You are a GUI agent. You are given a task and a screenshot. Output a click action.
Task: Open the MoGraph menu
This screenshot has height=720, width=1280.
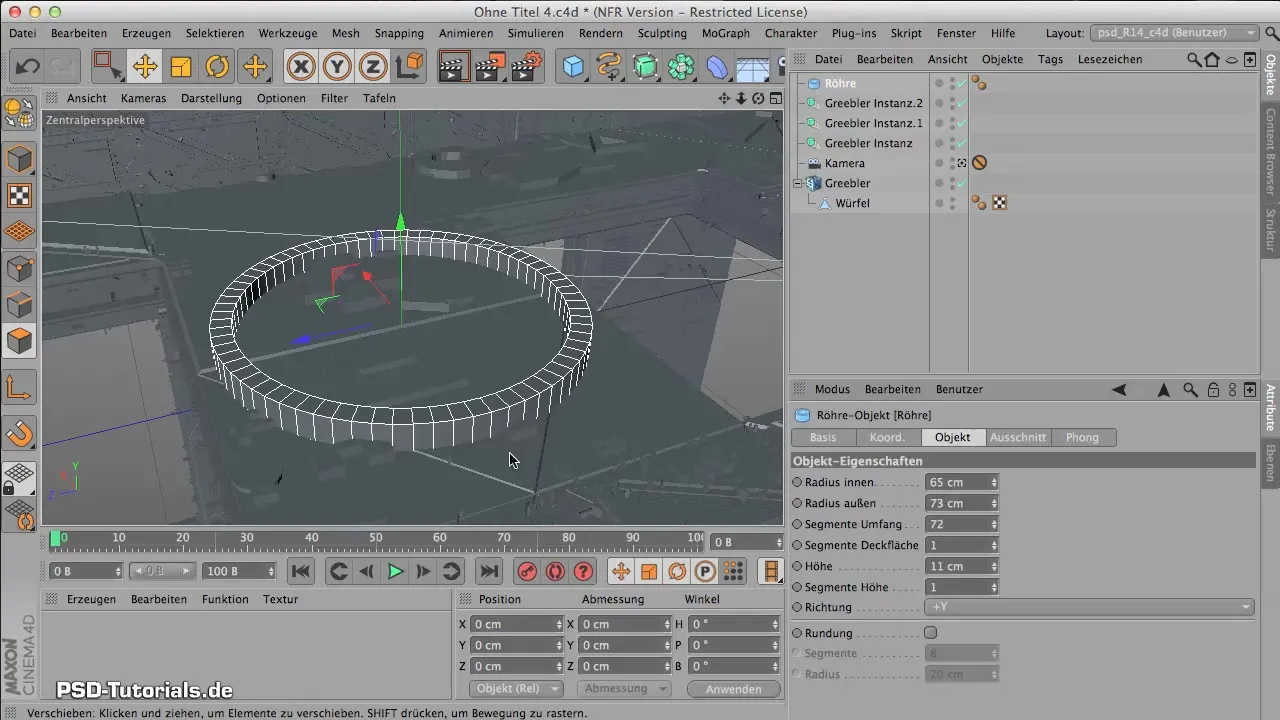pyautogui.click(x=726, y=33)
